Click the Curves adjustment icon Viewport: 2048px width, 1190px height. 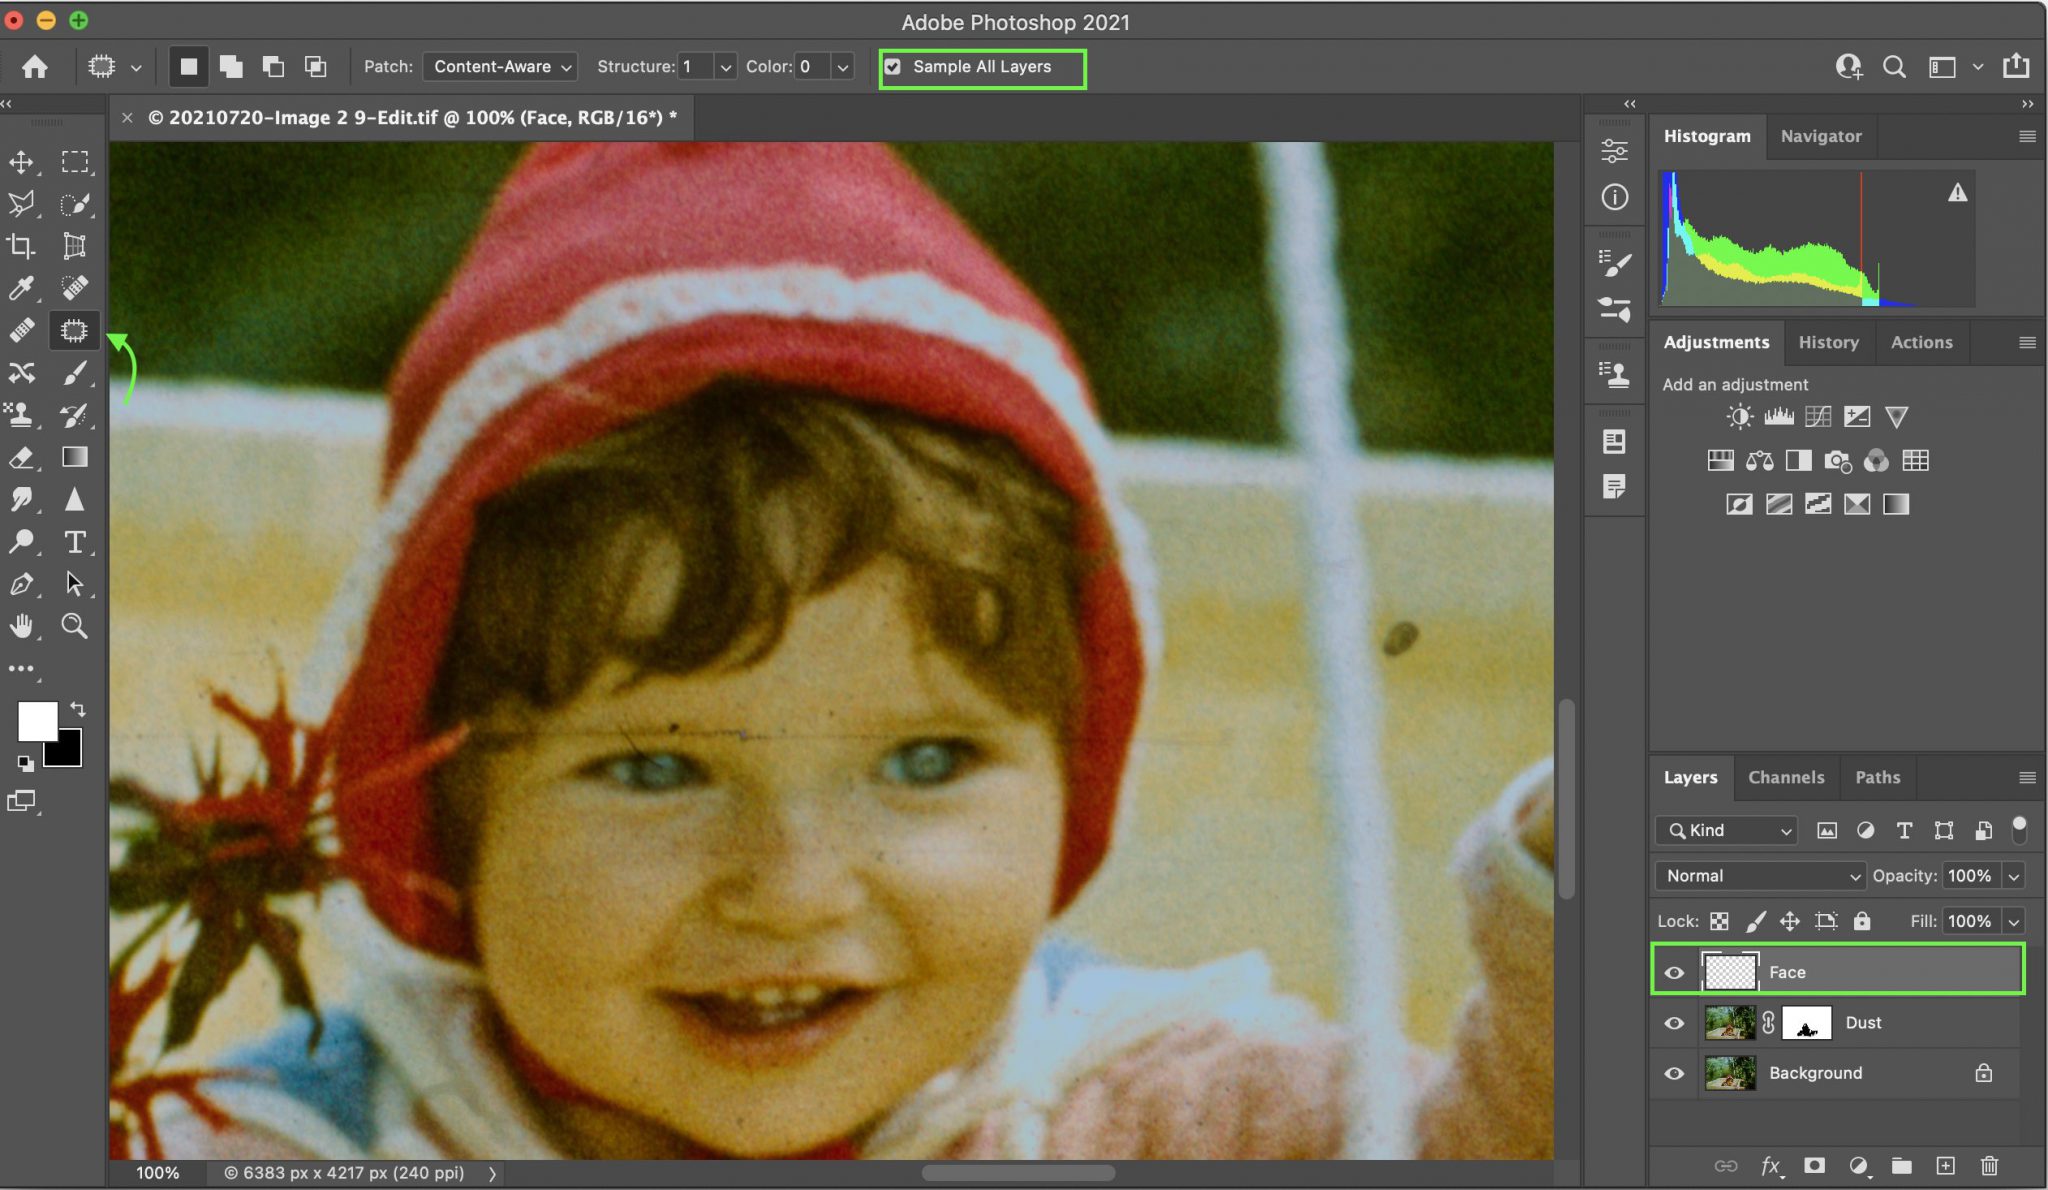(1818, 417)
